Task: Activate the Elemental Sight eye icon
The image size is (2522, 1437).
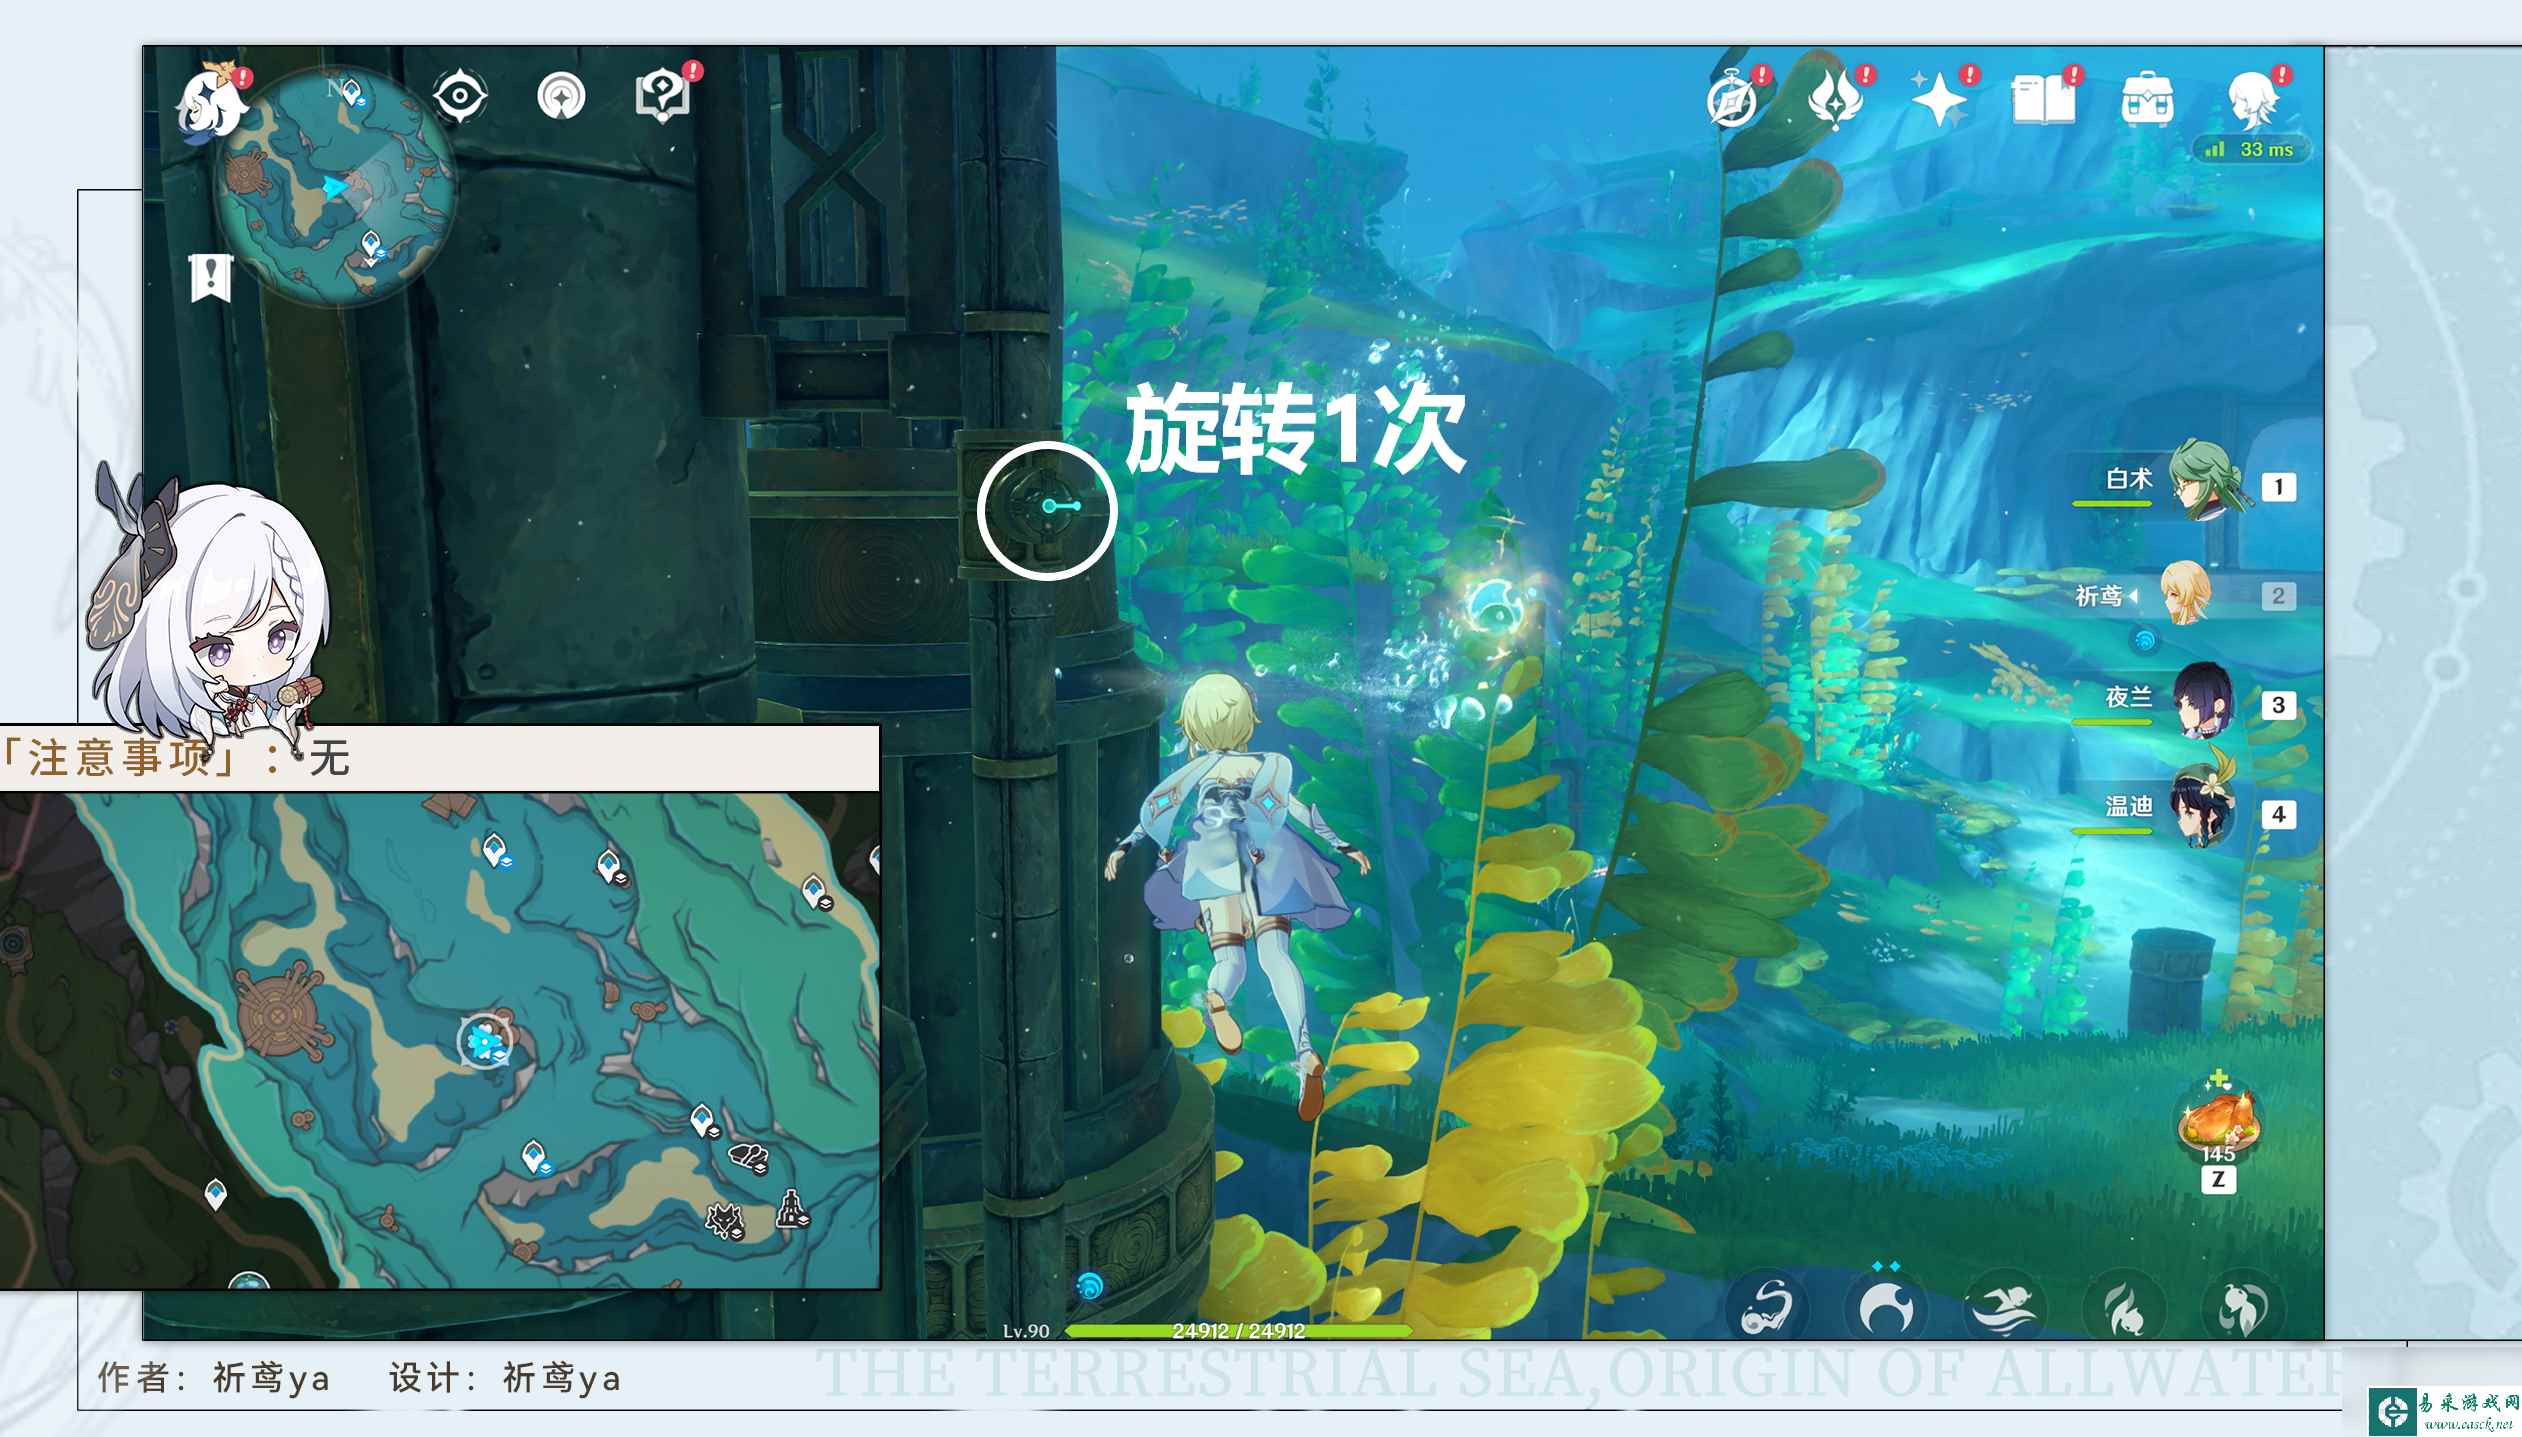Action: tap(459, 96)
